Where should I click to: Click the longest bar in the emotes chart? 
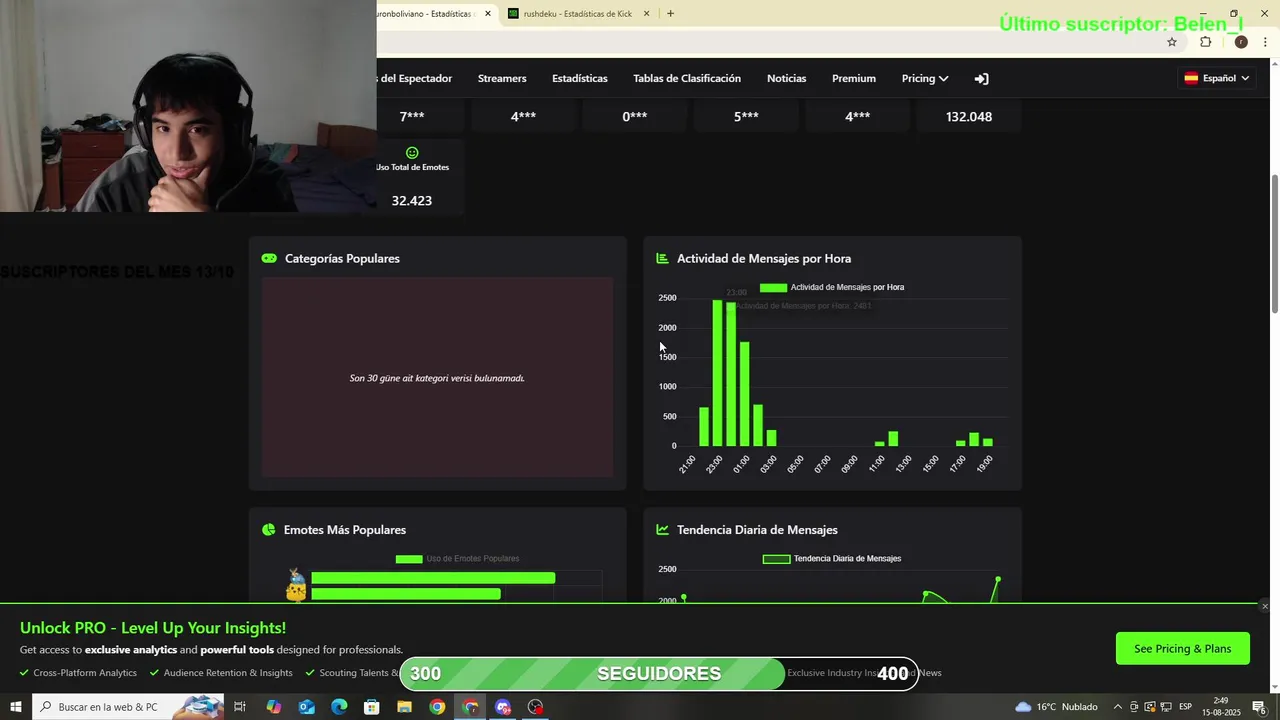433,578
